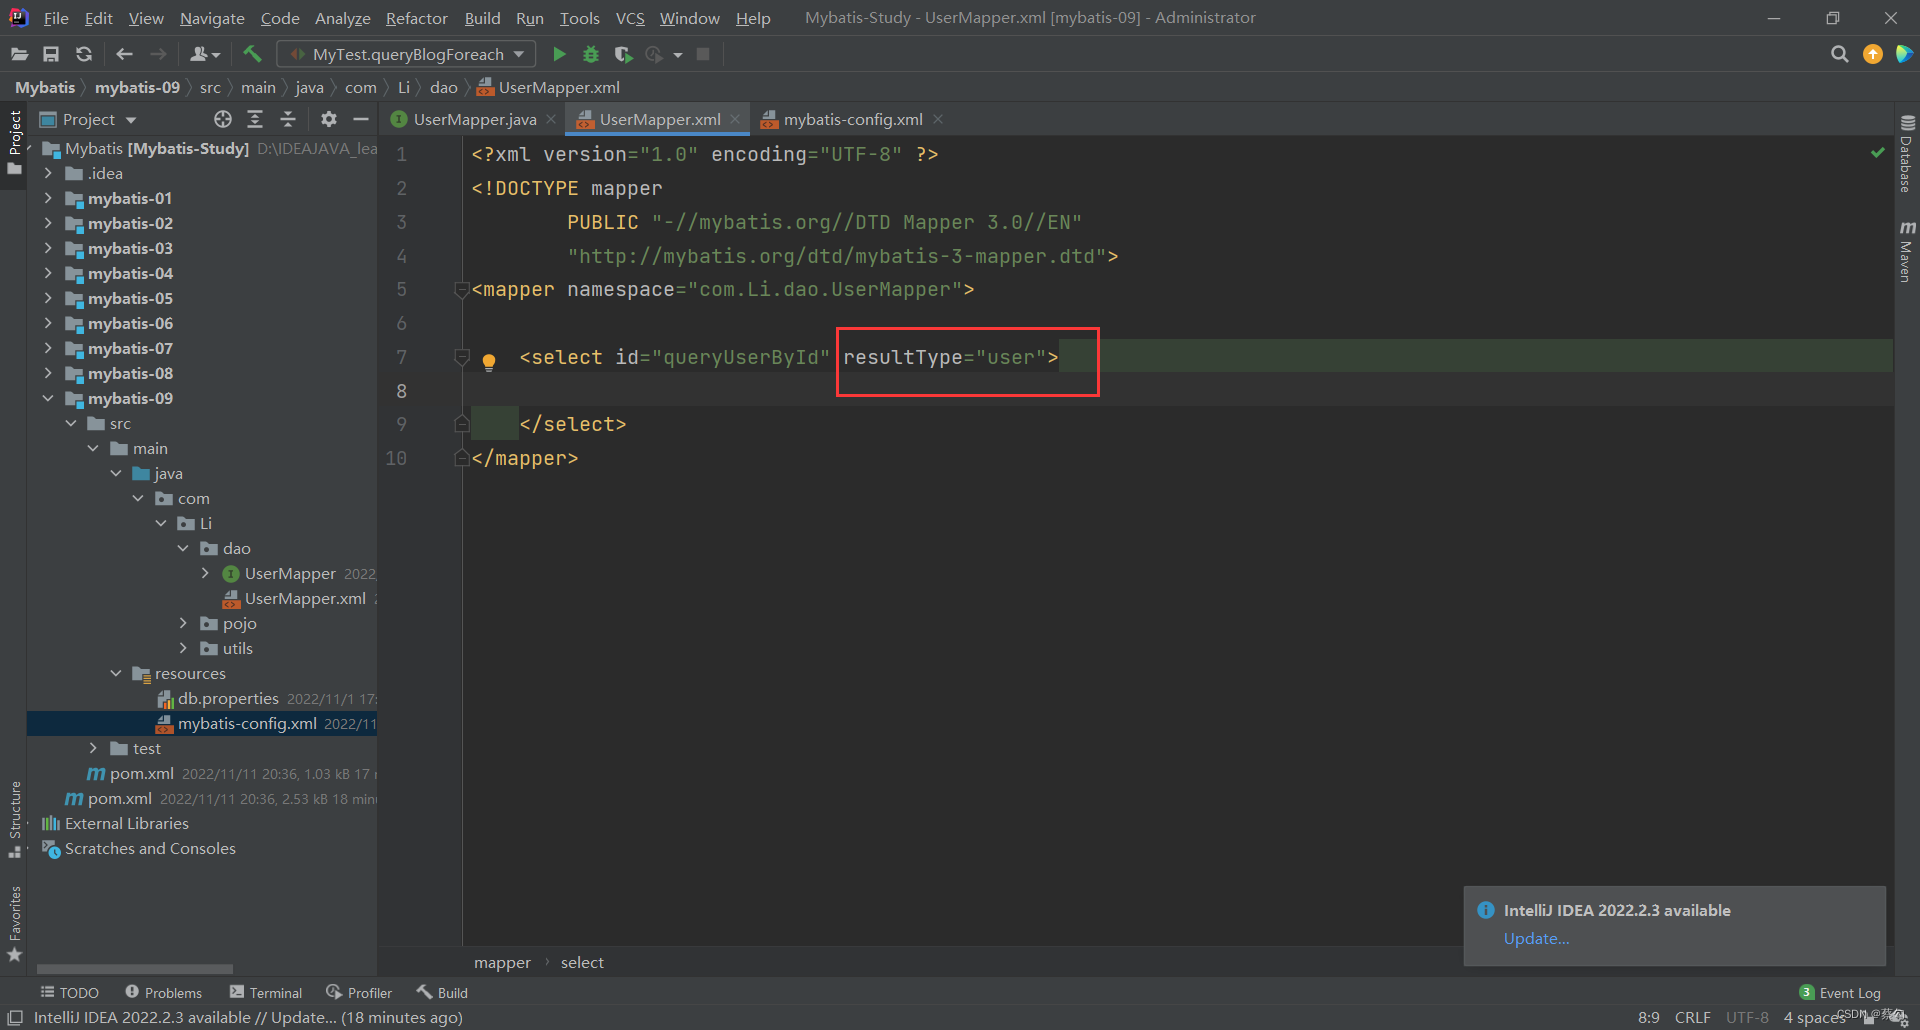Viewport: 1920px width, 1030px height.
Task: Open the VCS menu
Action: point(630,18)
